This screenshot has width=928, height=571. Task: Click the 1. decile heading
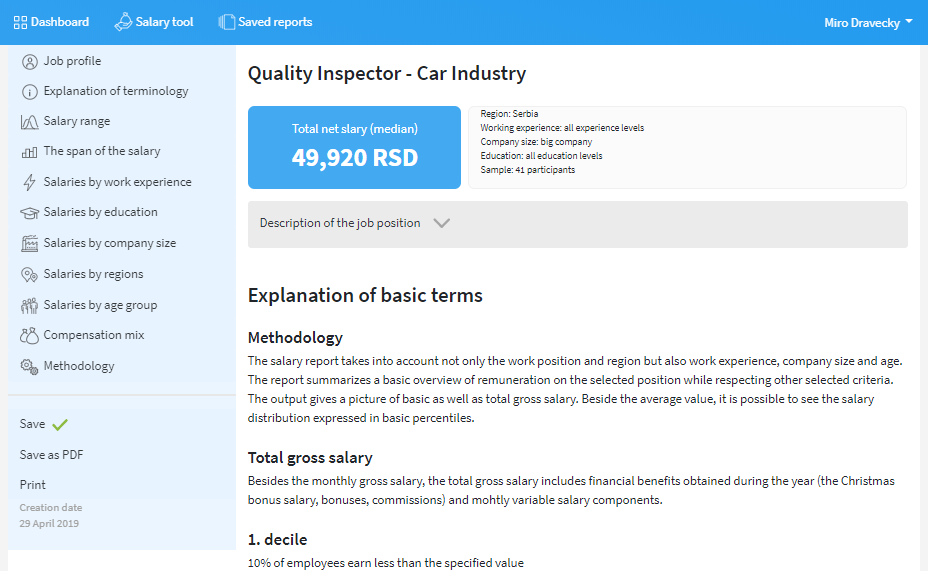tap(278, 540)
